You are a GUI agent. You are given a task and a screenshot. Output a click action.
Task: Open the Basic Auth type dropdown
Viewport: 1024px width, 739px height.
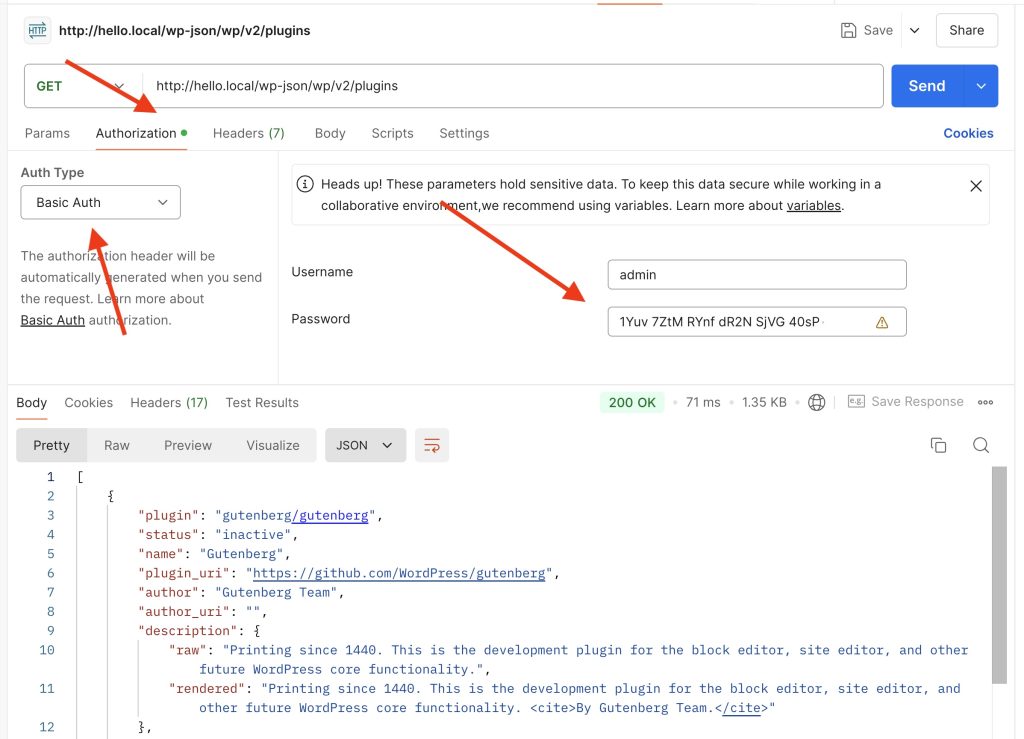pyautogui.click(x=101, y=202)
